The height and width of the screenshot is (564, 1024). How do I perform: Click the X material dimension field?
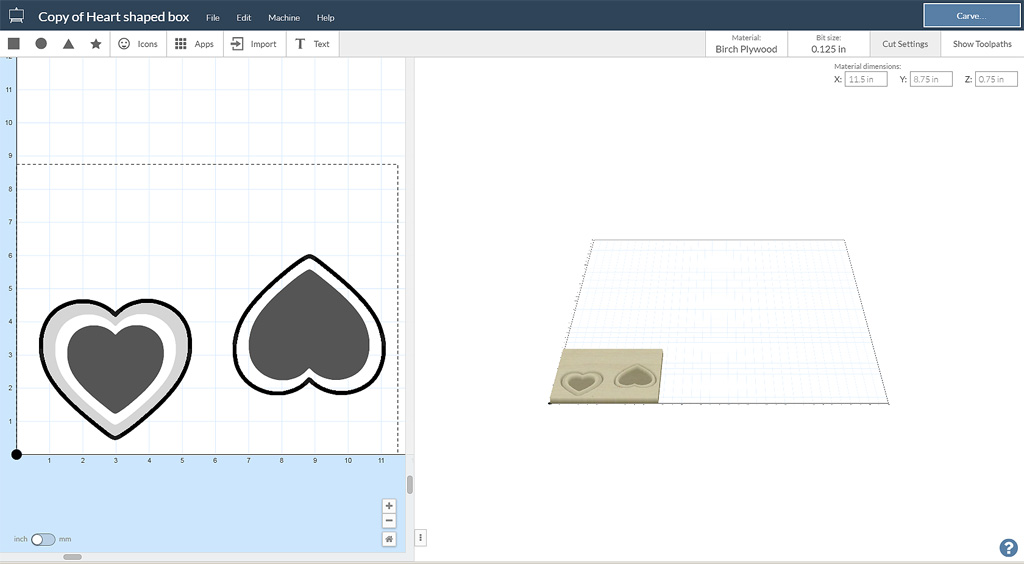pos(866,79)
